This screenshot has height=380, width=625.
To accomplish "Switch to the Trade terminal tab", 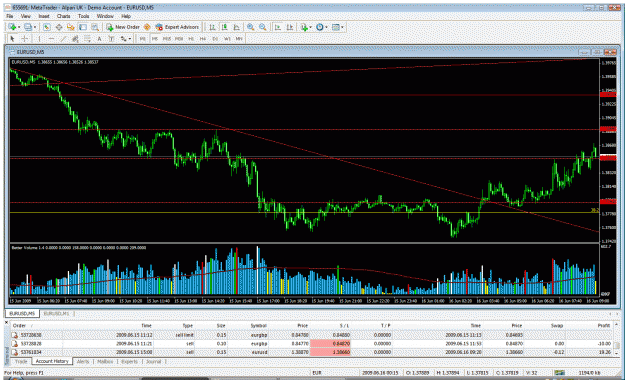I will [x=21, y=362].
